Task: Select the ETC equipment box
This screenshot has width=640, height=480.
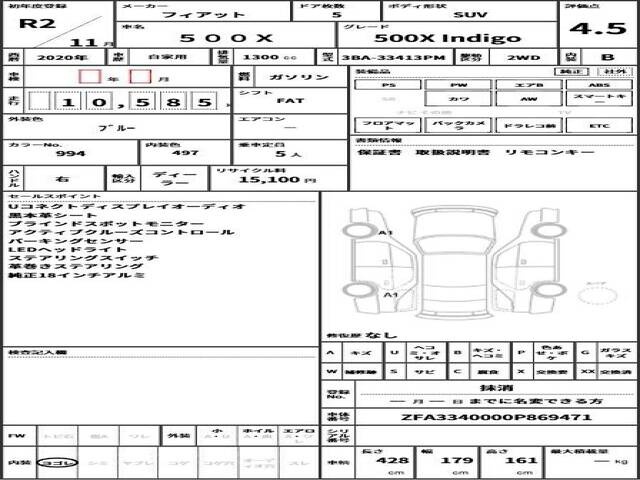Action: 597,126
